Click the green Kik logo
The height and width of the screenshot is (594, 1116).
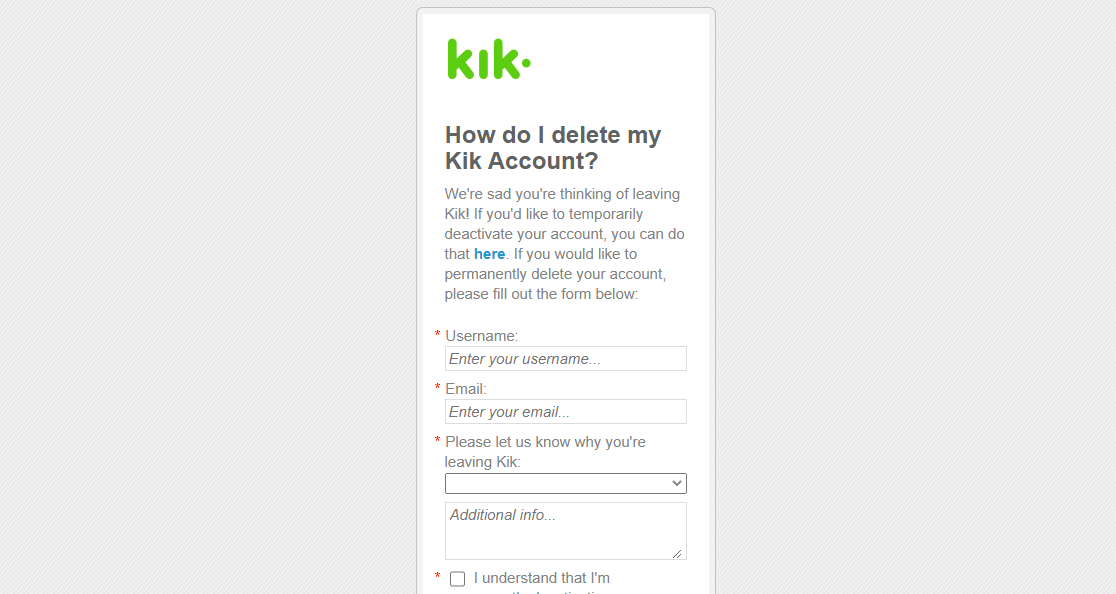tap(488, 59)
